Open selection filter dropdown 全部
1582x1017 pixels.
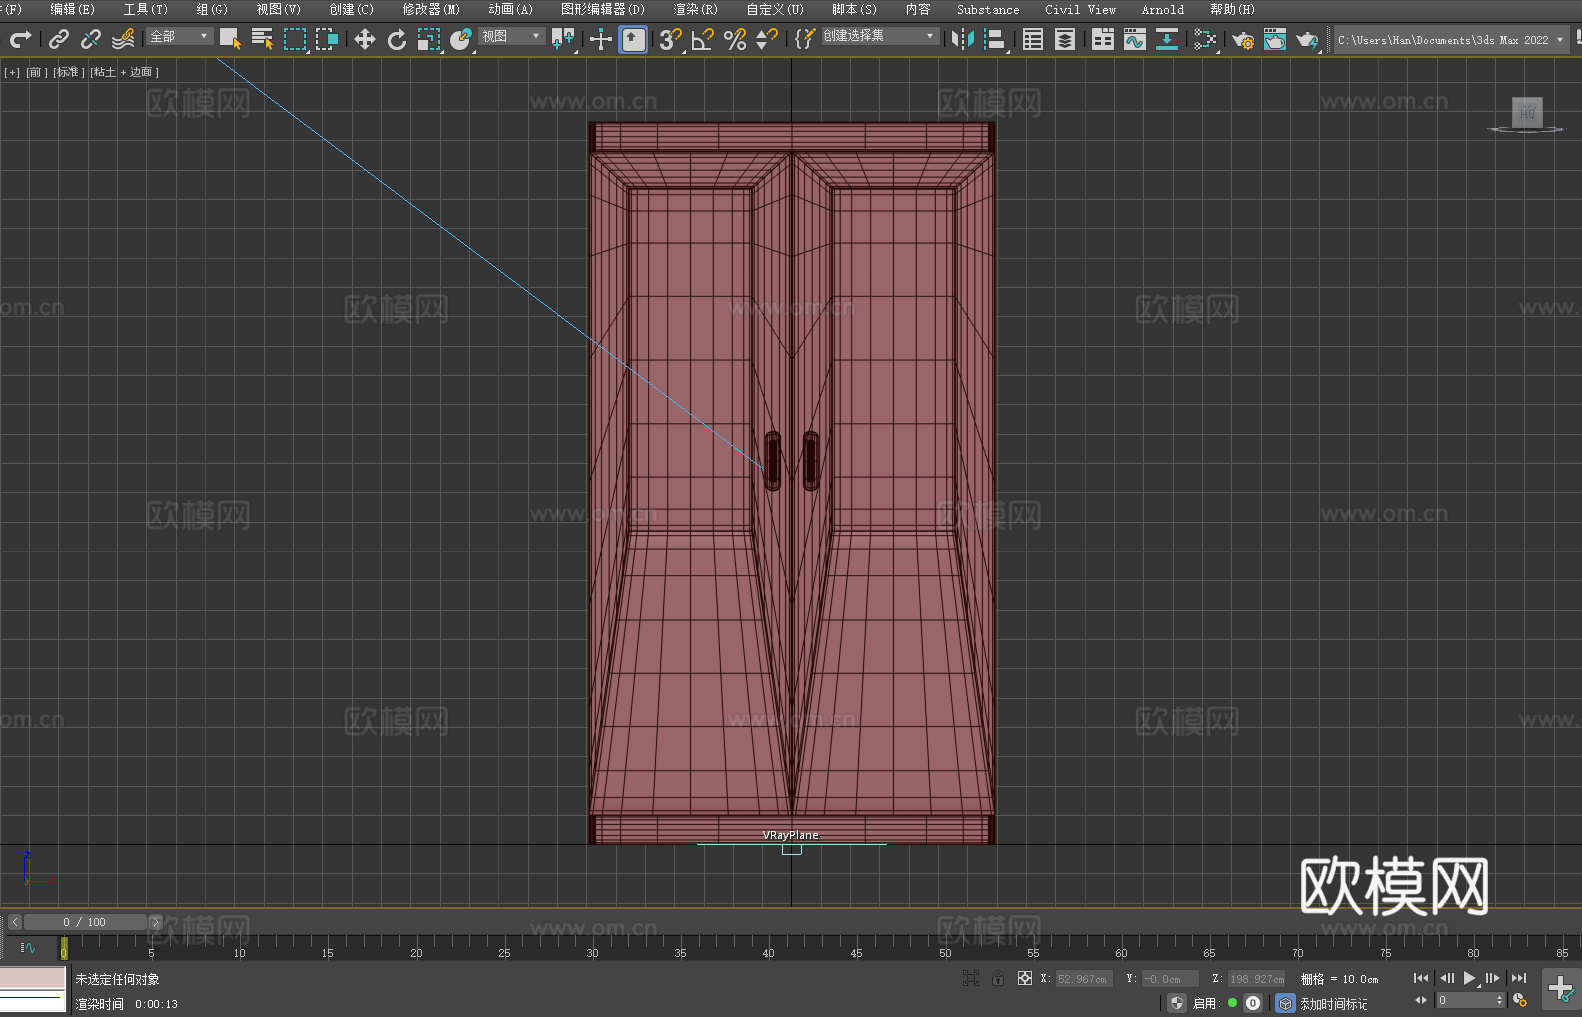[180, 36]
